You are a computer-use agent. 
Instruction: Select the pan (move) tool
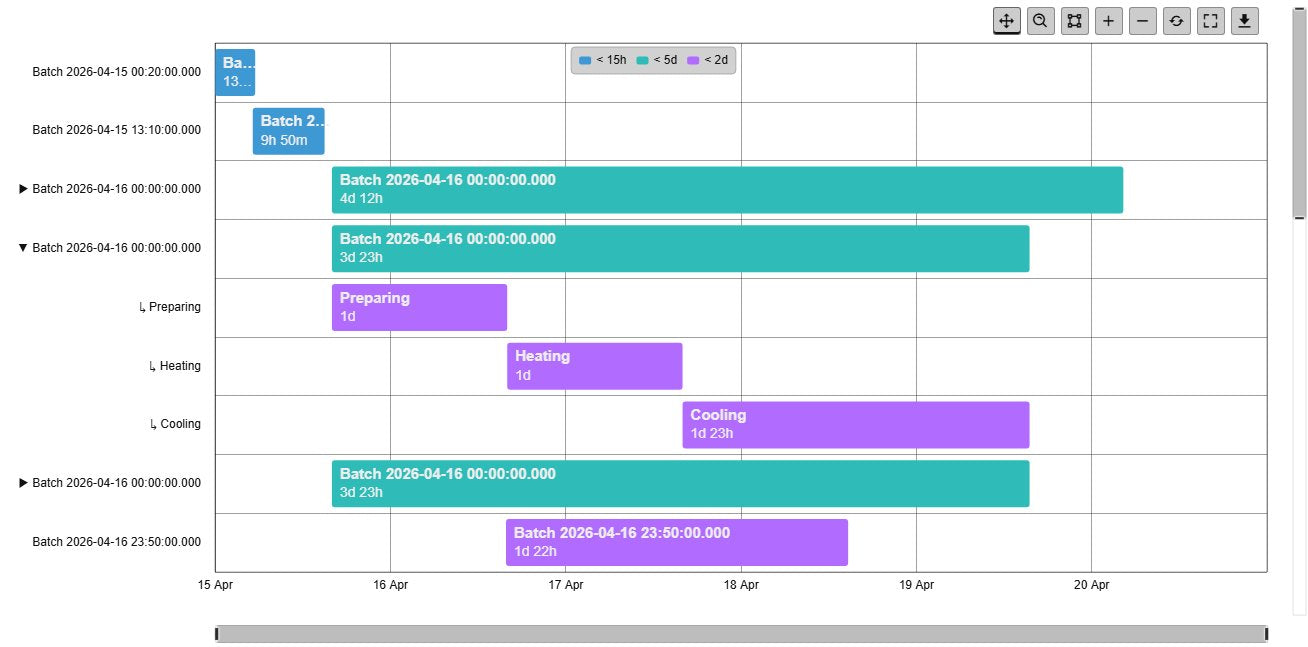click(x=1007, y=21)
